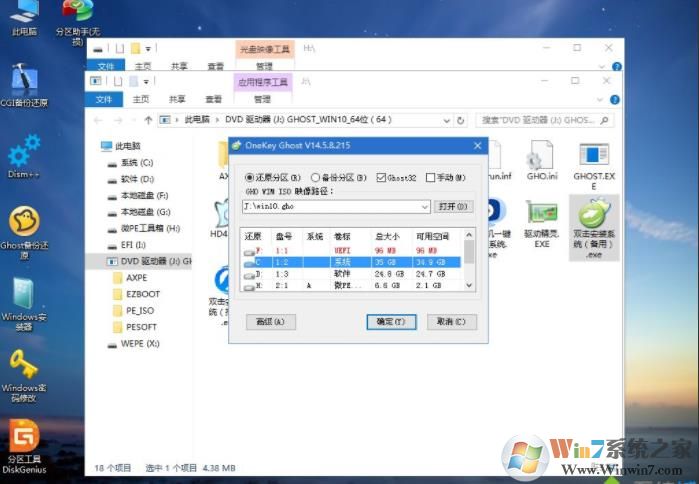Sort partition list by 总大小 column
The height and width of the screenshot is (484, 699).
387,236
